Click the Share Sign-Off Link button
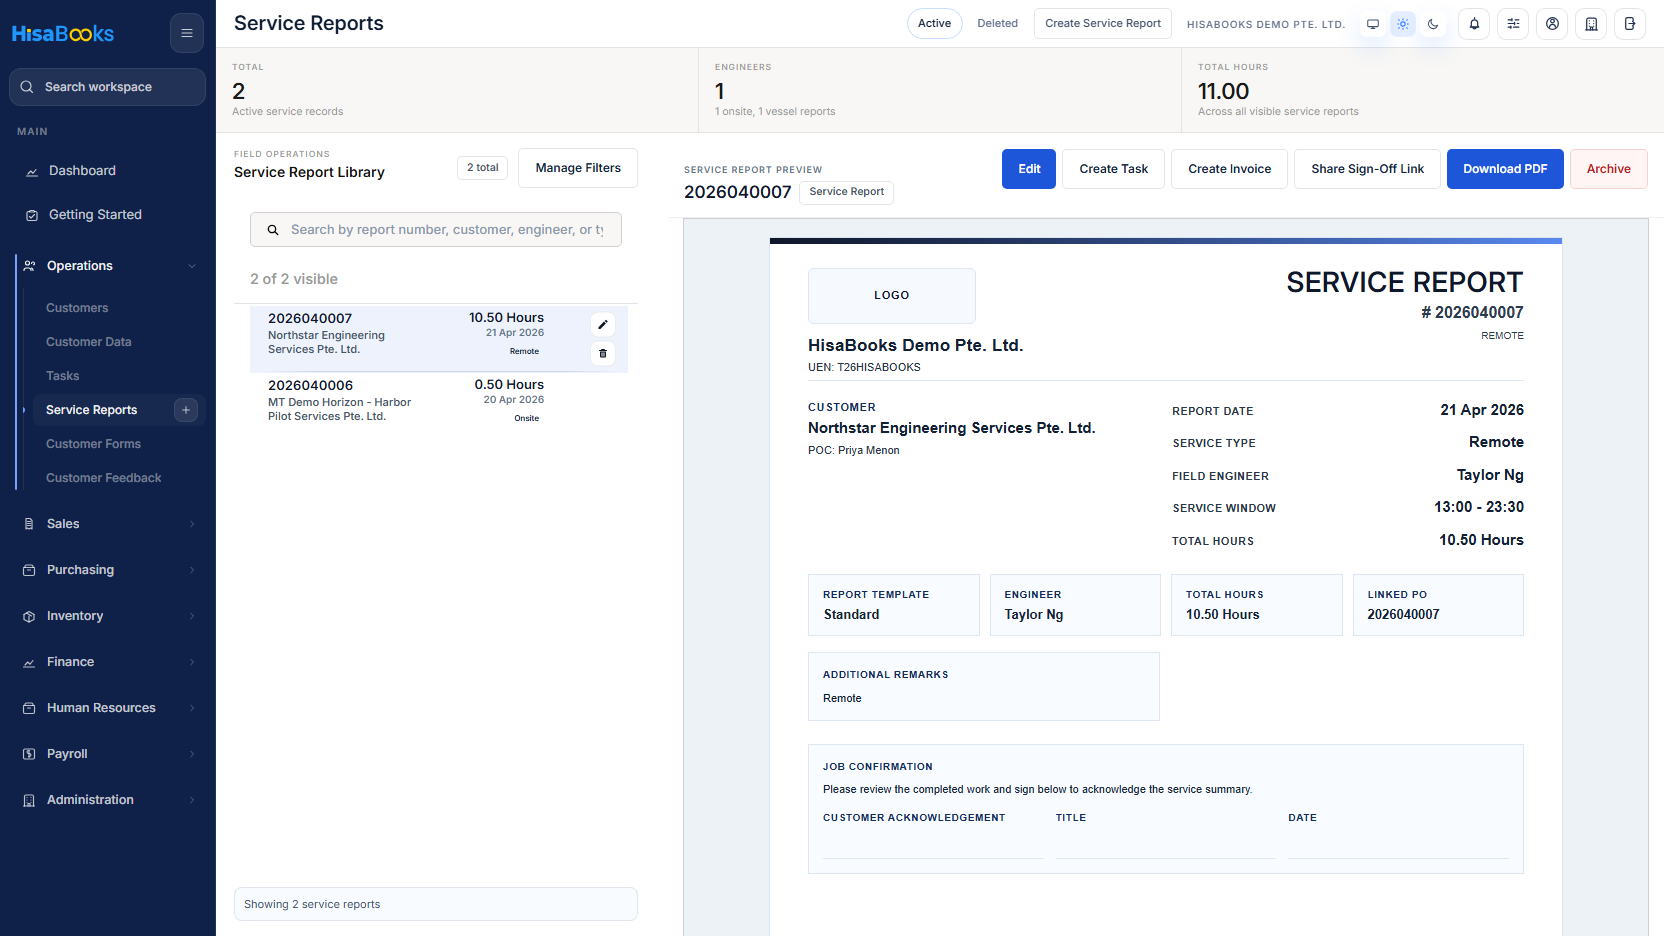 1367,169
